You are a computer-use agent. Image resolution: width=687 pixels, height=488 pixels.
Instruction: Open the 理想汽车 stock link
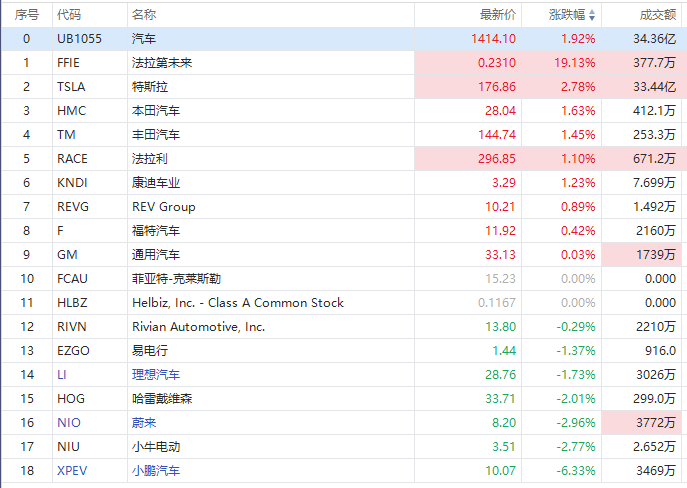tap(156, 374)
